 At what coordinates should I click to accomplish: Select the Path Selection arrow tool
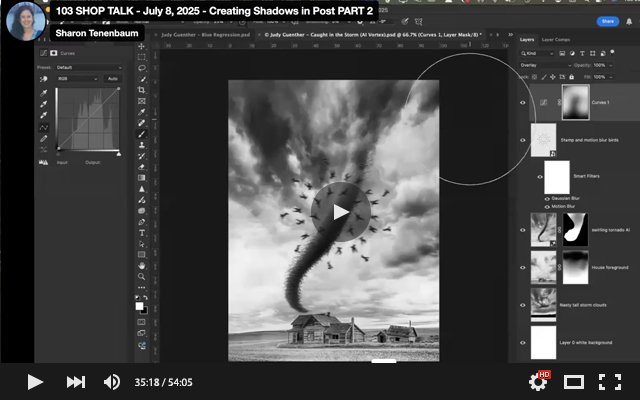[x=142, y=244]
